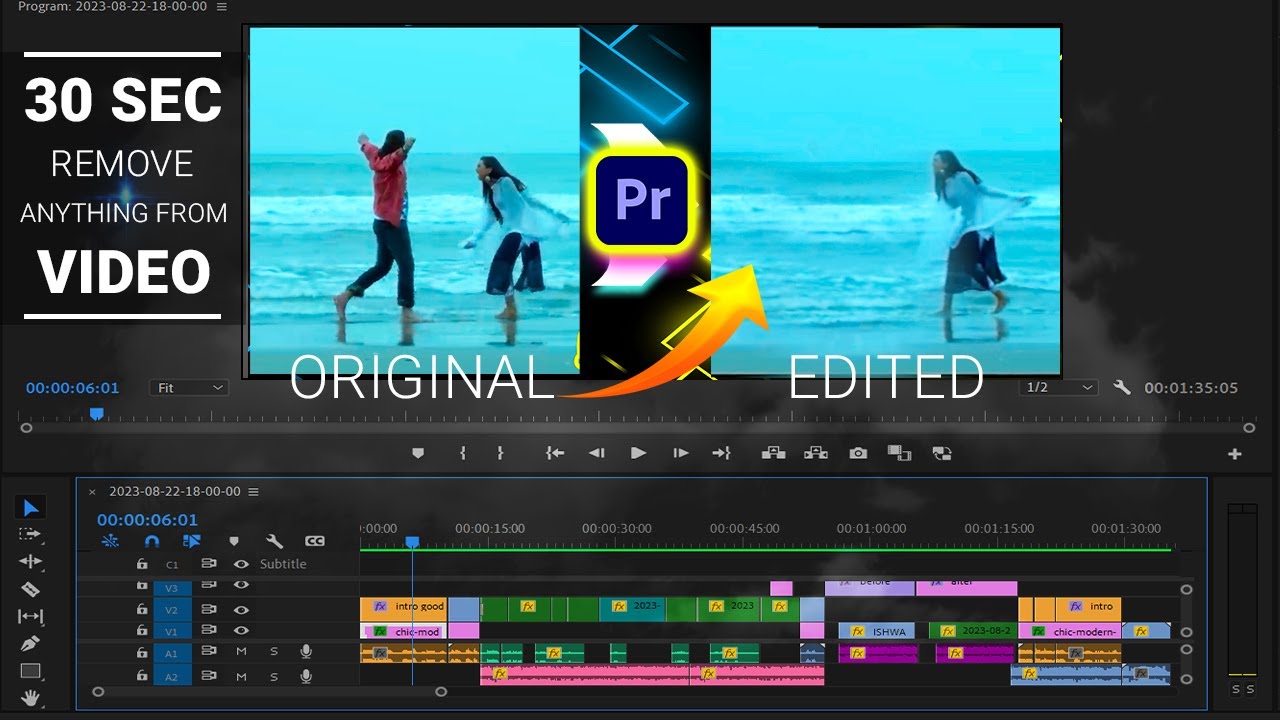Click the Program monitor playhead timecode 00:00:06:01
The width and height of the screenshot is (1280, 720).
73,388
